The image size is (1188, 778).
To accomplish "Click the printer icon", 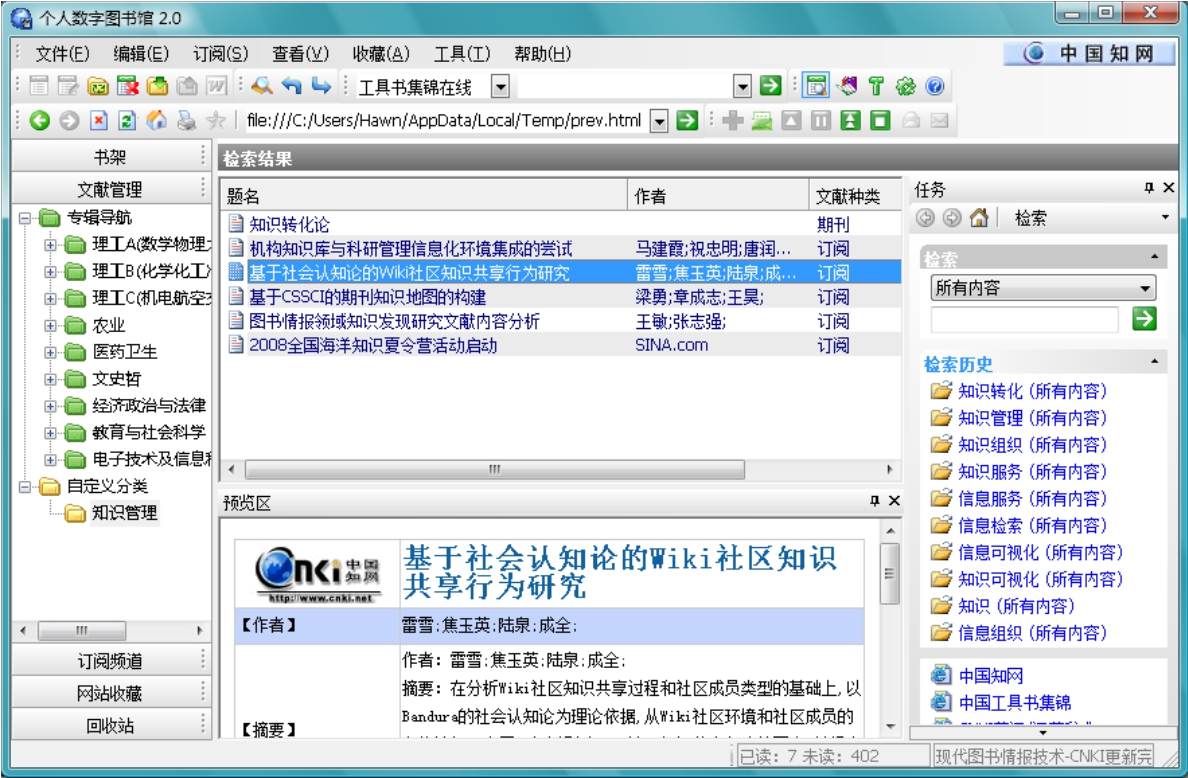I will coord(186,120).
